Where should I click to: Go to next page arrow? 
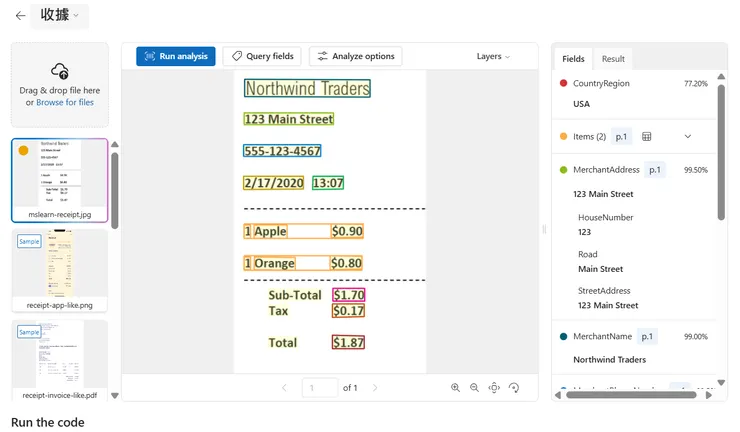(x=375, y=388)
